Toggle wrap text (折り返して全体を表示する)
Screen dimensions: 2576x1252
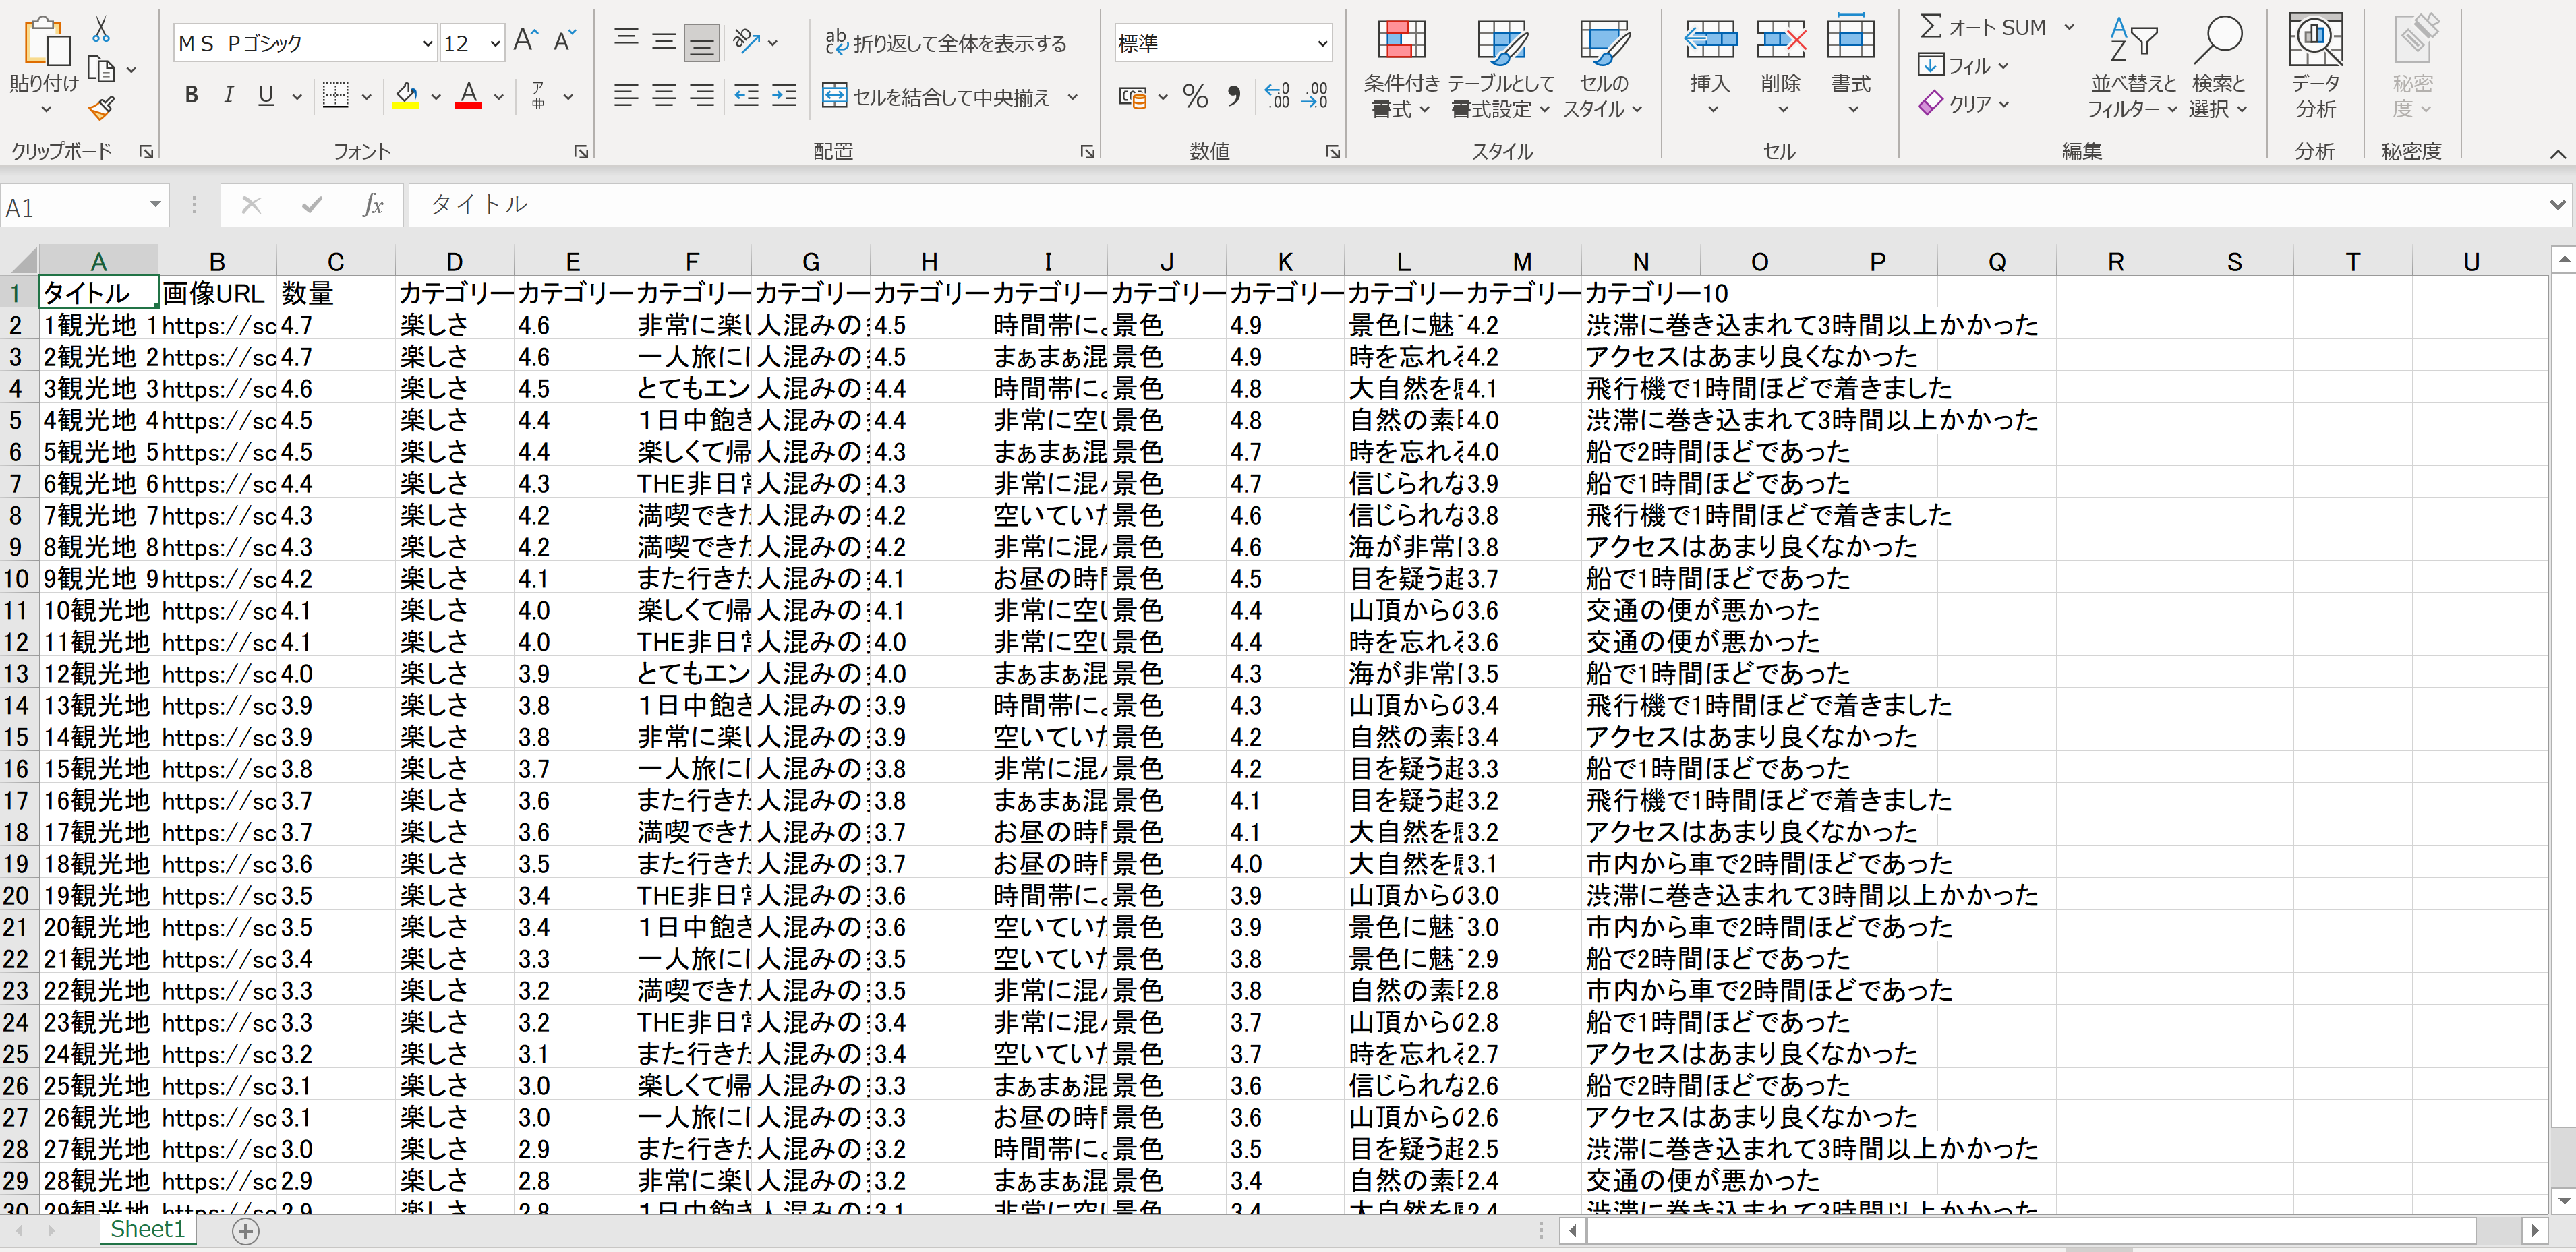click(x=946, y=43)
